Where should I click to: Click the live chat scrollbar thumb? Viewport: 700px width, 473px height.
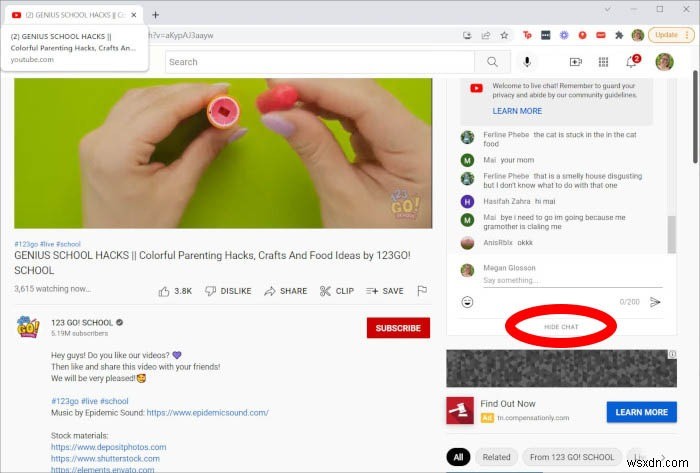click(671, 234)
